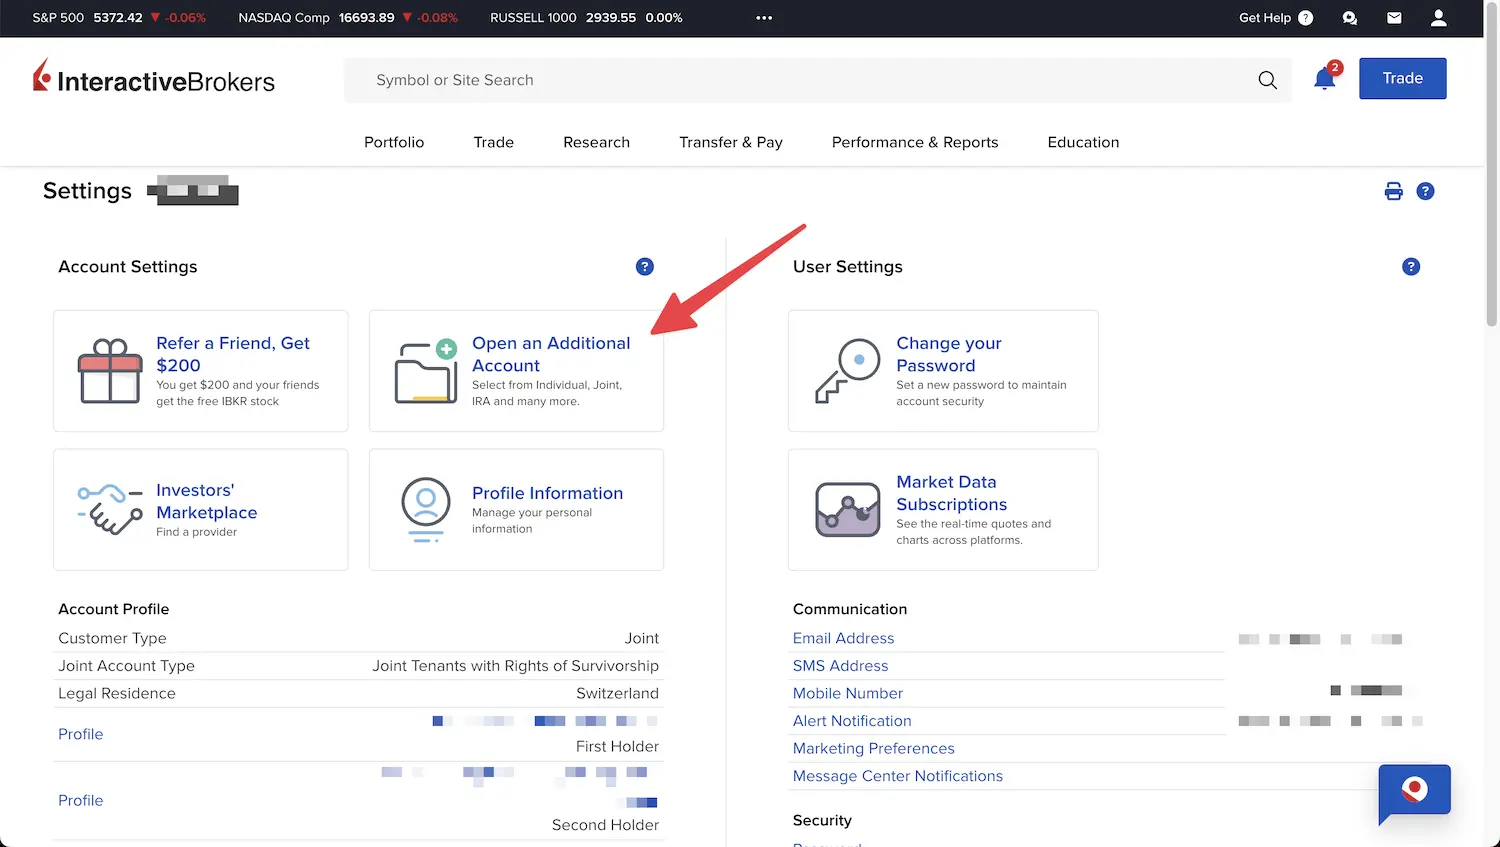Select Open an Additional Account
1500x847 pixels.
tap(551, 354)
